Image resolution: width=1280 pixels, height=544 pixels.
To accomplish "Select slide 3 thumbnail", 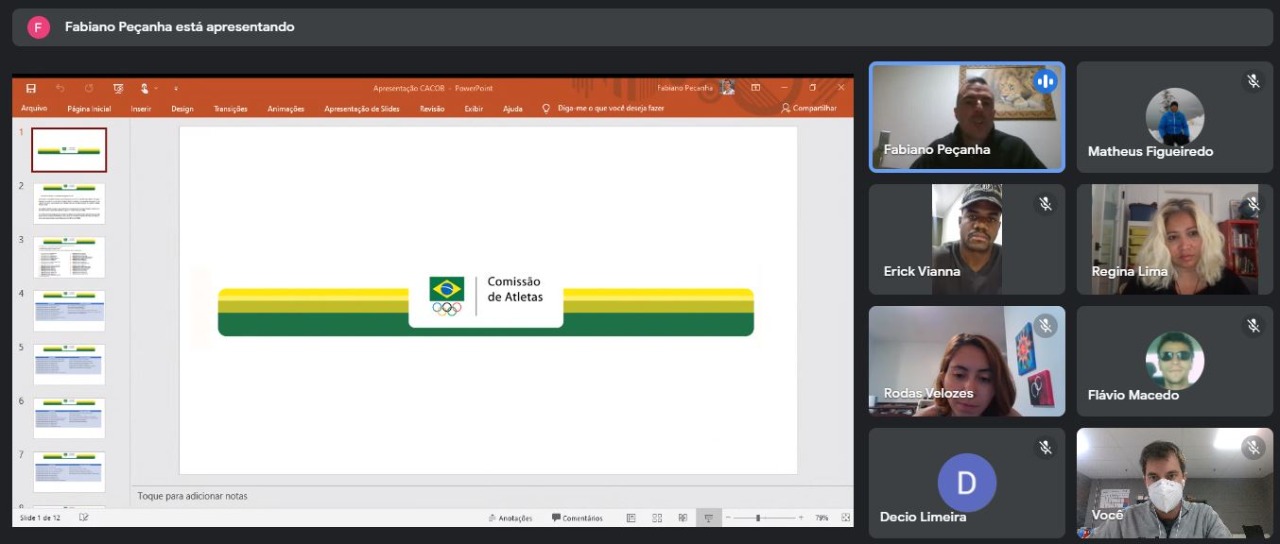I will [69, 257].
